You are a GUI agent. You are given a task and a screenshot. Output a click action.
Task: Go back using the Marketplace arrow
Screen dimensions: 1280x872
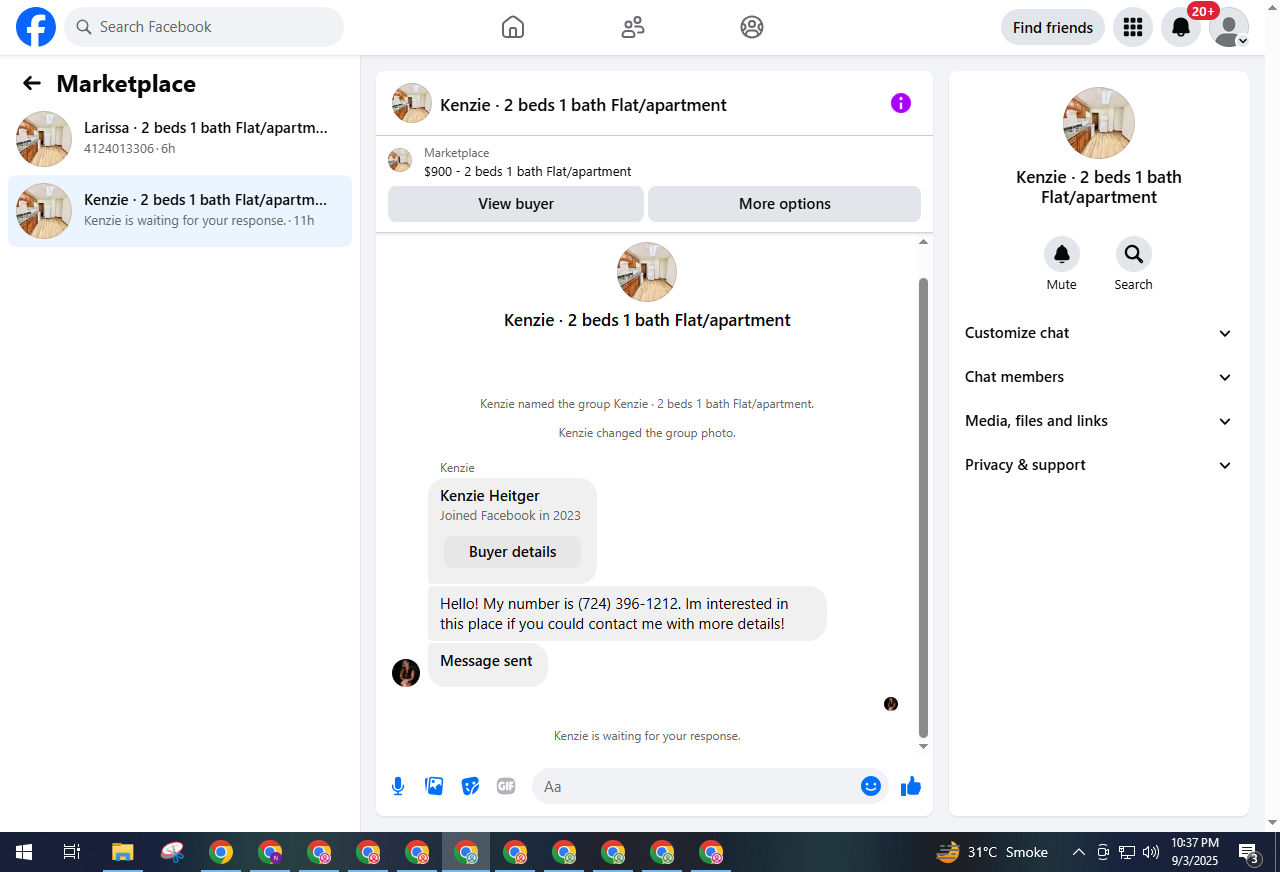(x=32, y=84)
